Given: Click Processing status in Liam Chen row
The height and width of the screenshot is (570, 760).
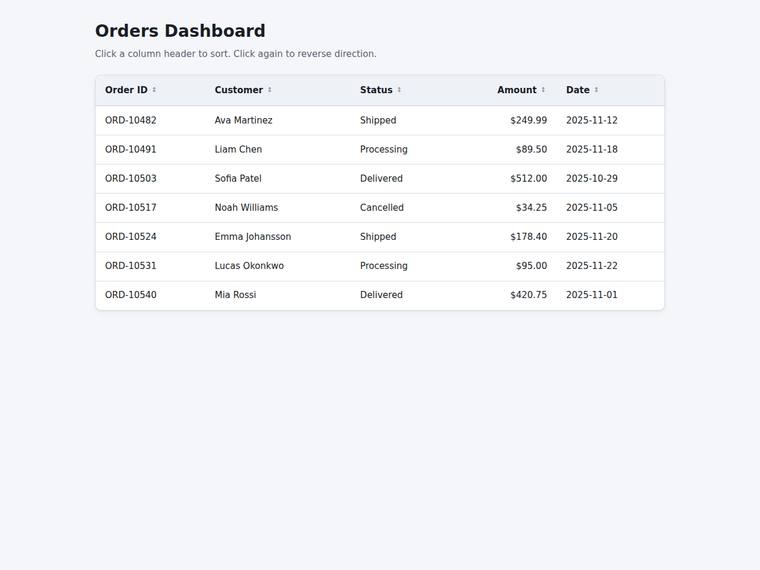Looking at the screenshot, I should point(384,149).
